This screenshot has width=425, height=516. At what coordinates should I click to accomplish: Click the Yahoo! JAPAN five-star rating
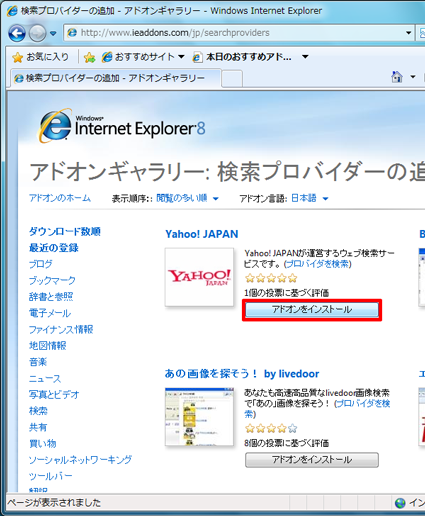(x=271, y=278)
